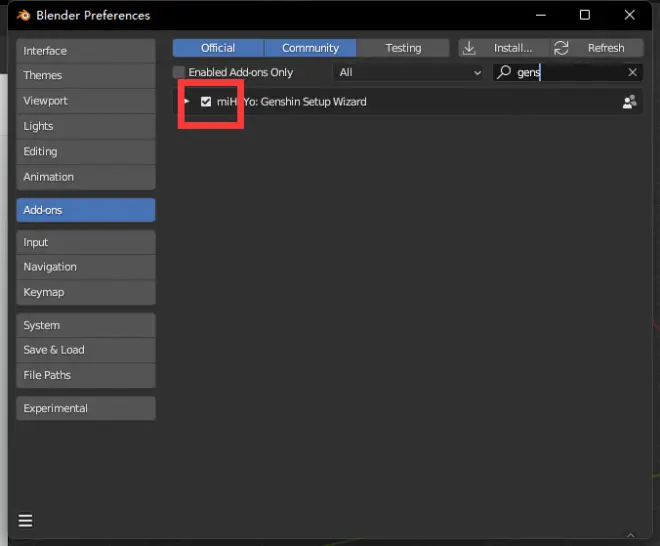Expand the Genshin Setup Wizard add-on details
The width and height of the screenshot is (660, 546).
[186, 101]
